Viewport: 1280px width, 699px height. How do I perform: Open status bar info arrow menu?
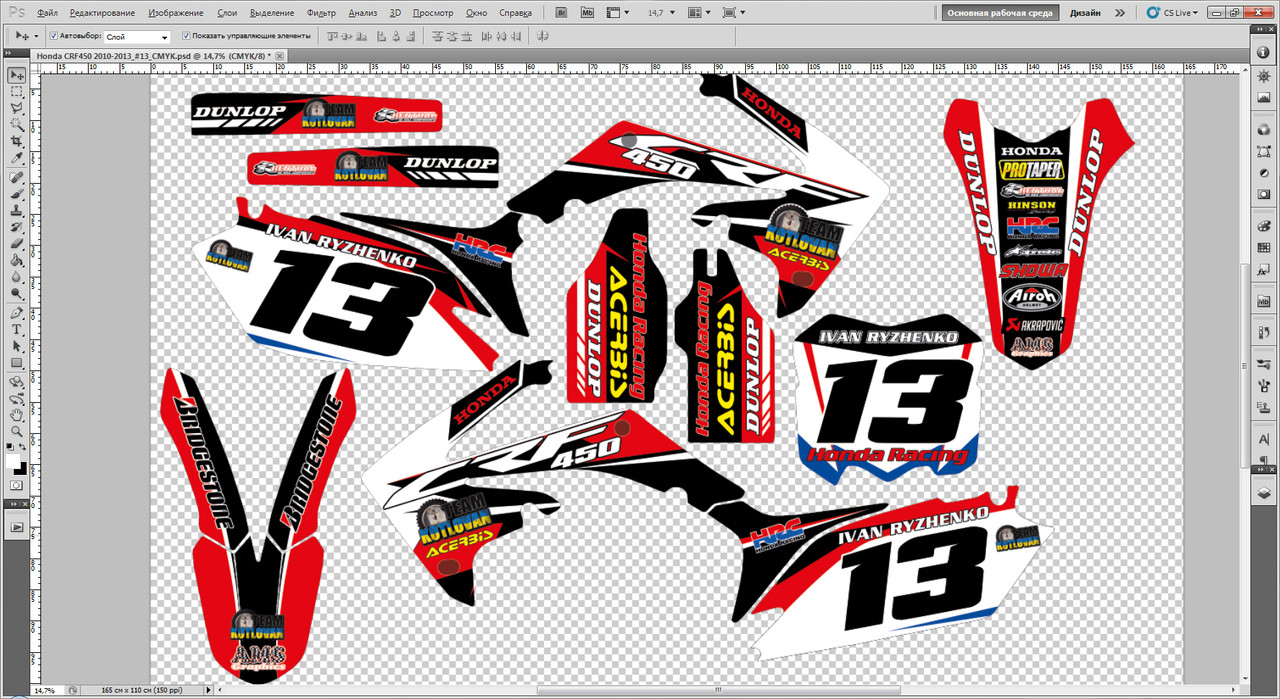coord(208,690)
